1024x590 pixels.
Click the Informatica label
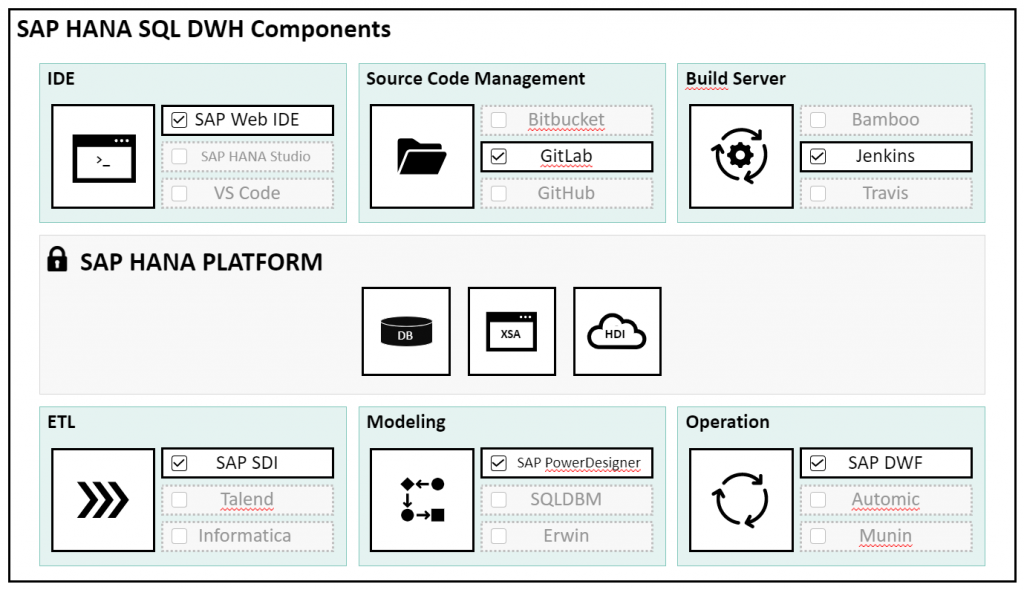click(x=245, y=536)
